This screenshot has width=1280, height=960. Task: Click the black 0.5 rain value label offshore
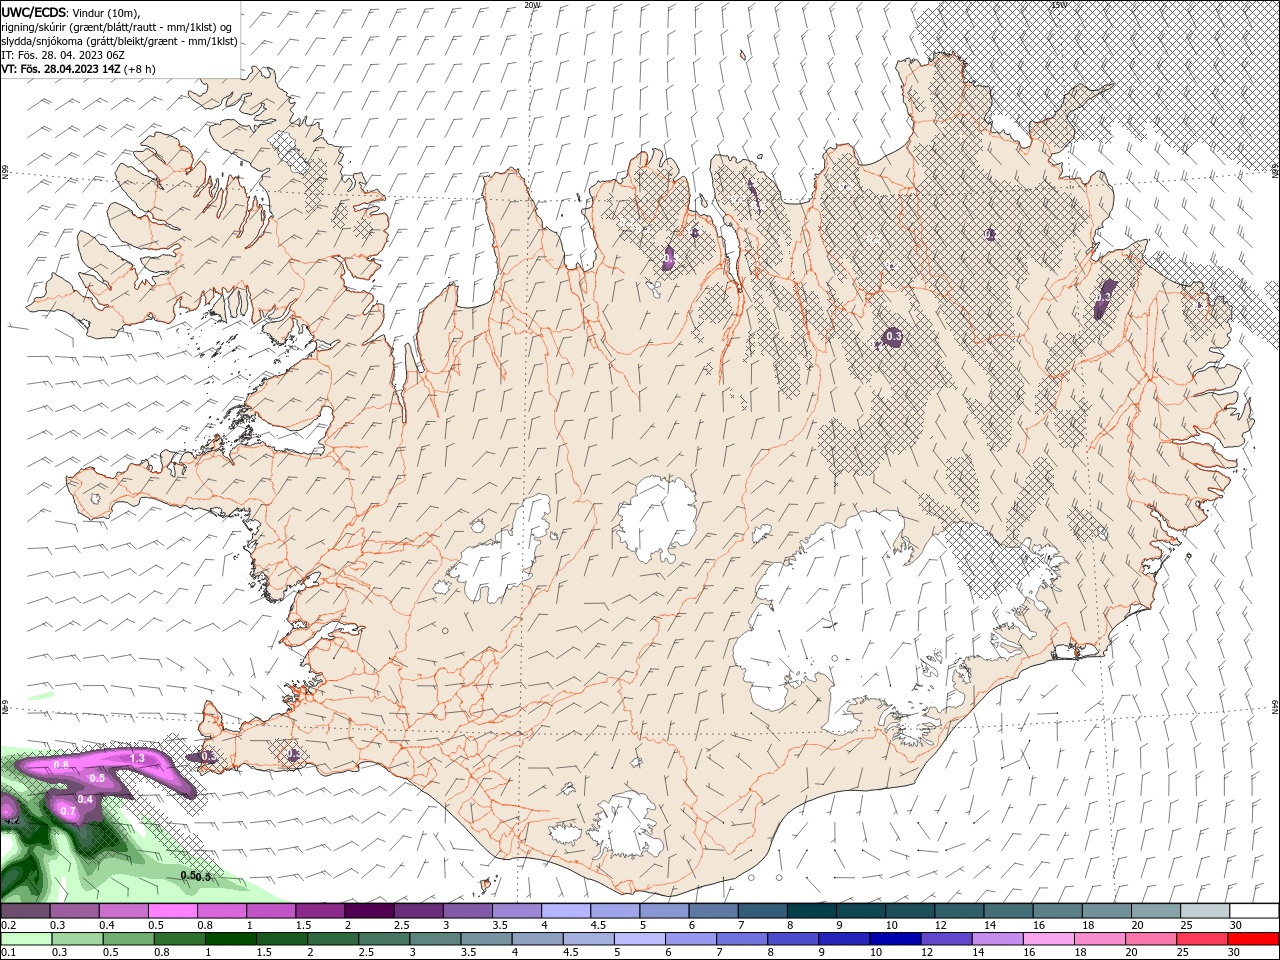tap(195, 875)
